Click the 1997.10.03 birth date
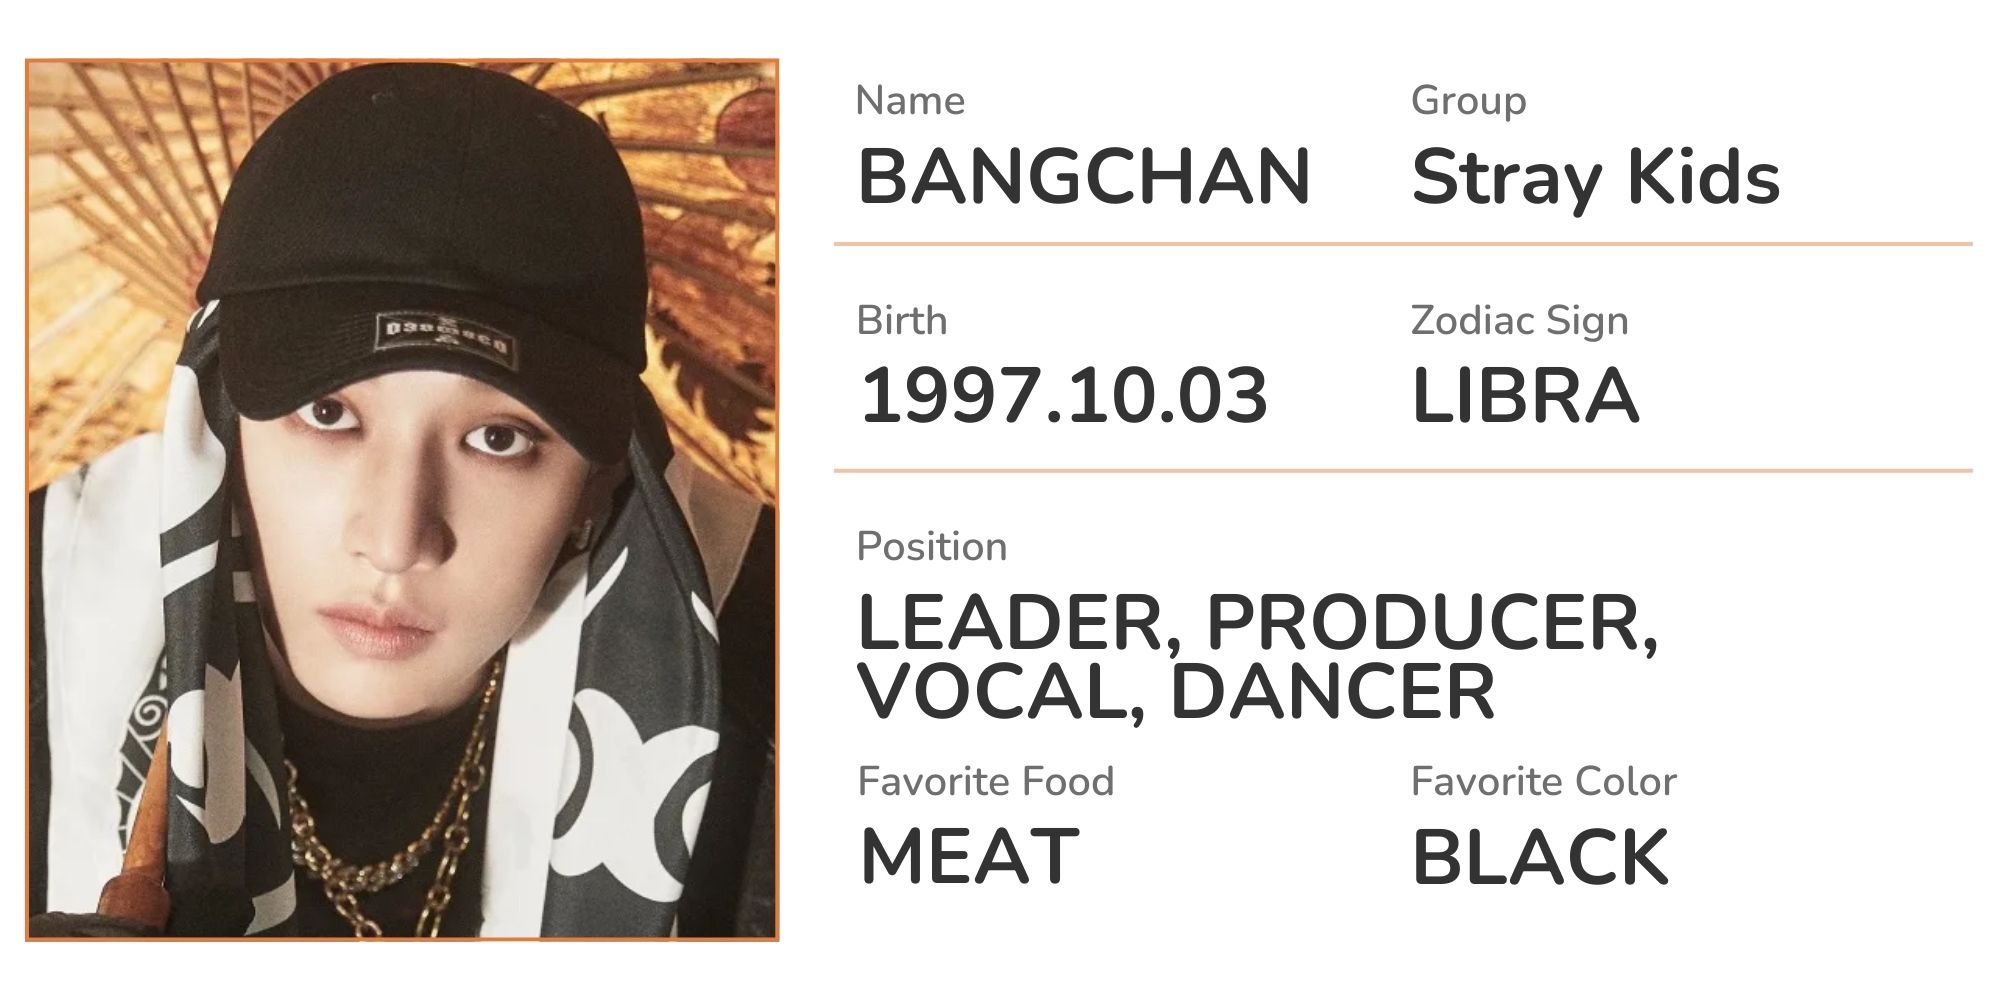The width and height of the screenshot is (2000, 1000). point(1064,396)
